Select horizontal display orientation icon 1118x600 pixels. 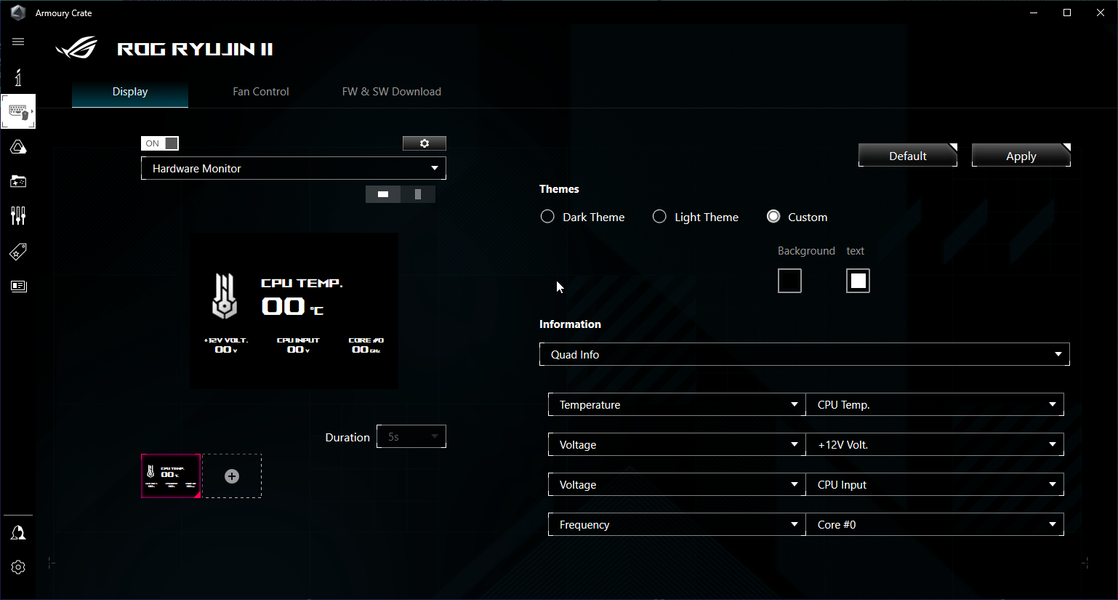[x=383, y=194]
